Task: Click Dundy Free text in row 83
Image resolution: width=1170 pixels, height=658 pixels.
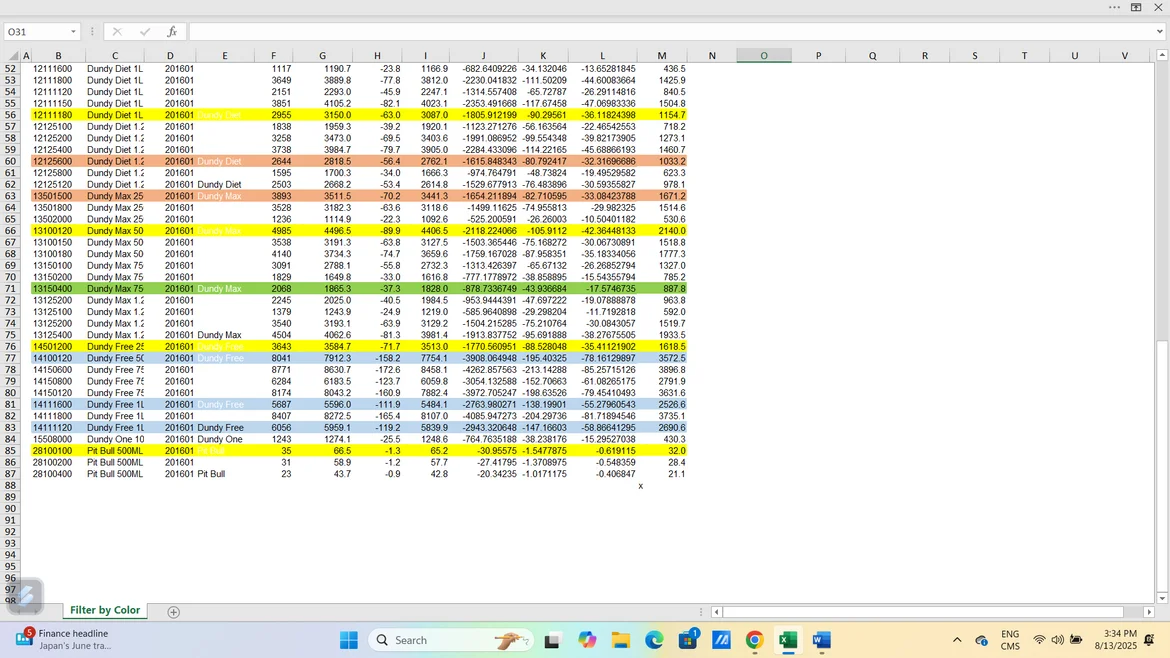Action: coord(220,427)
